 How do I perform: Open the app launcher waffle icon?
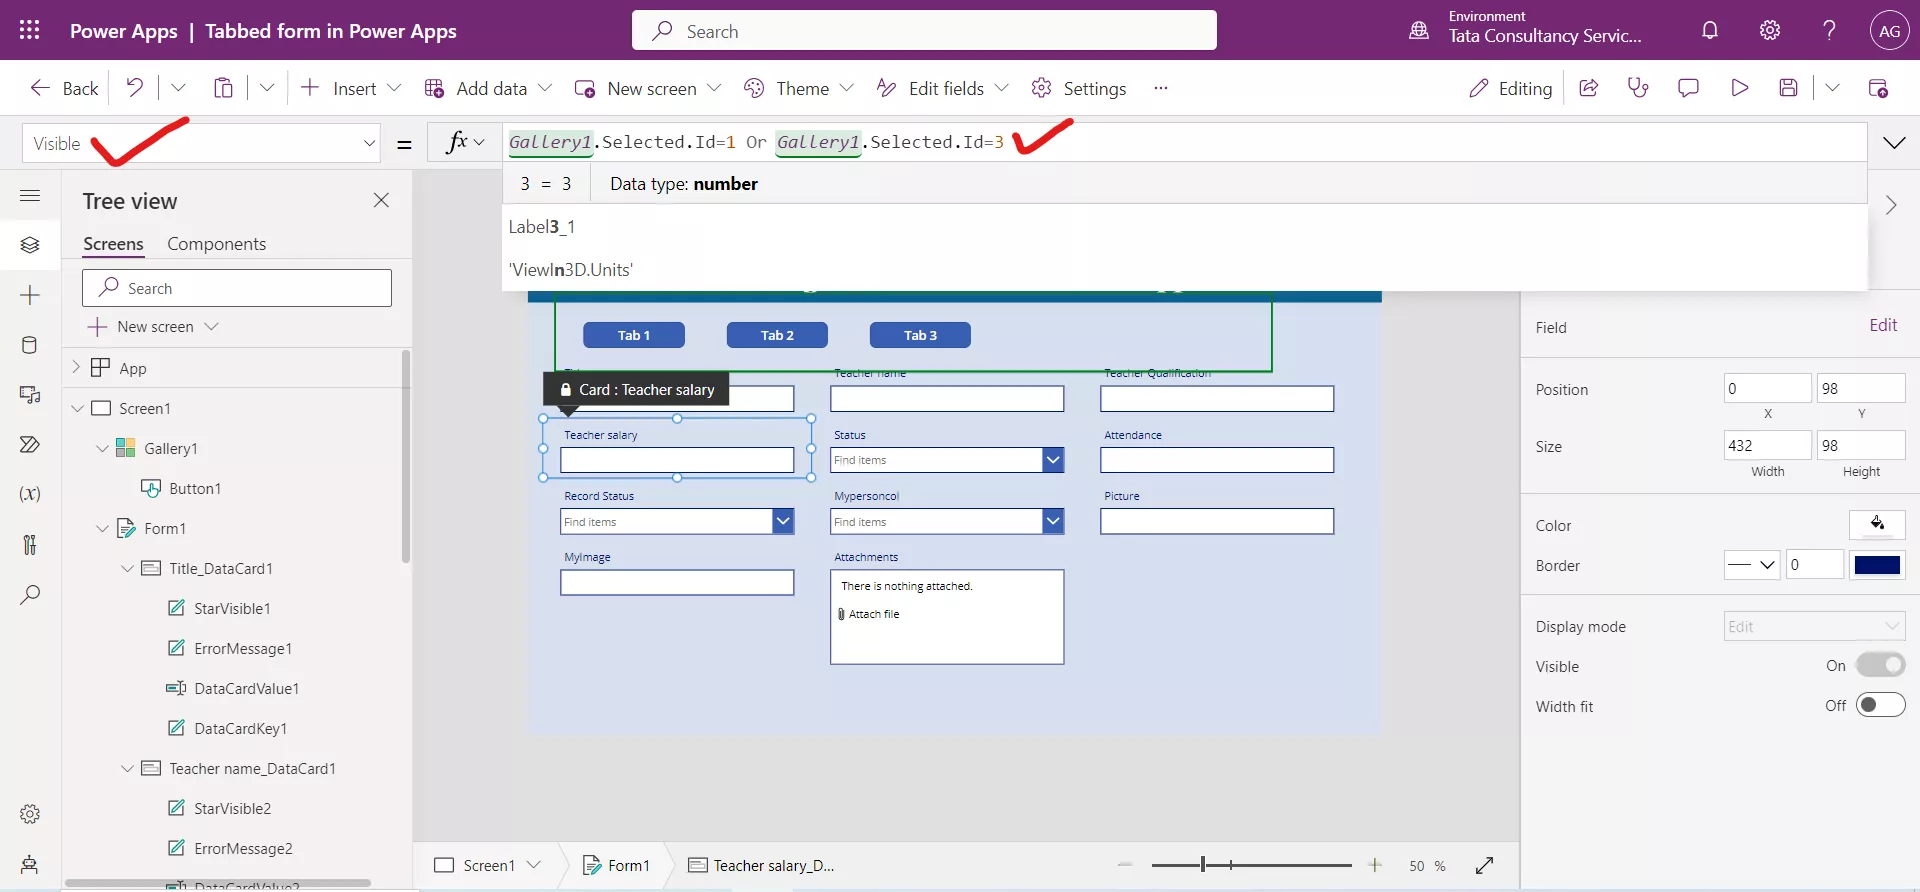point(30,30)
